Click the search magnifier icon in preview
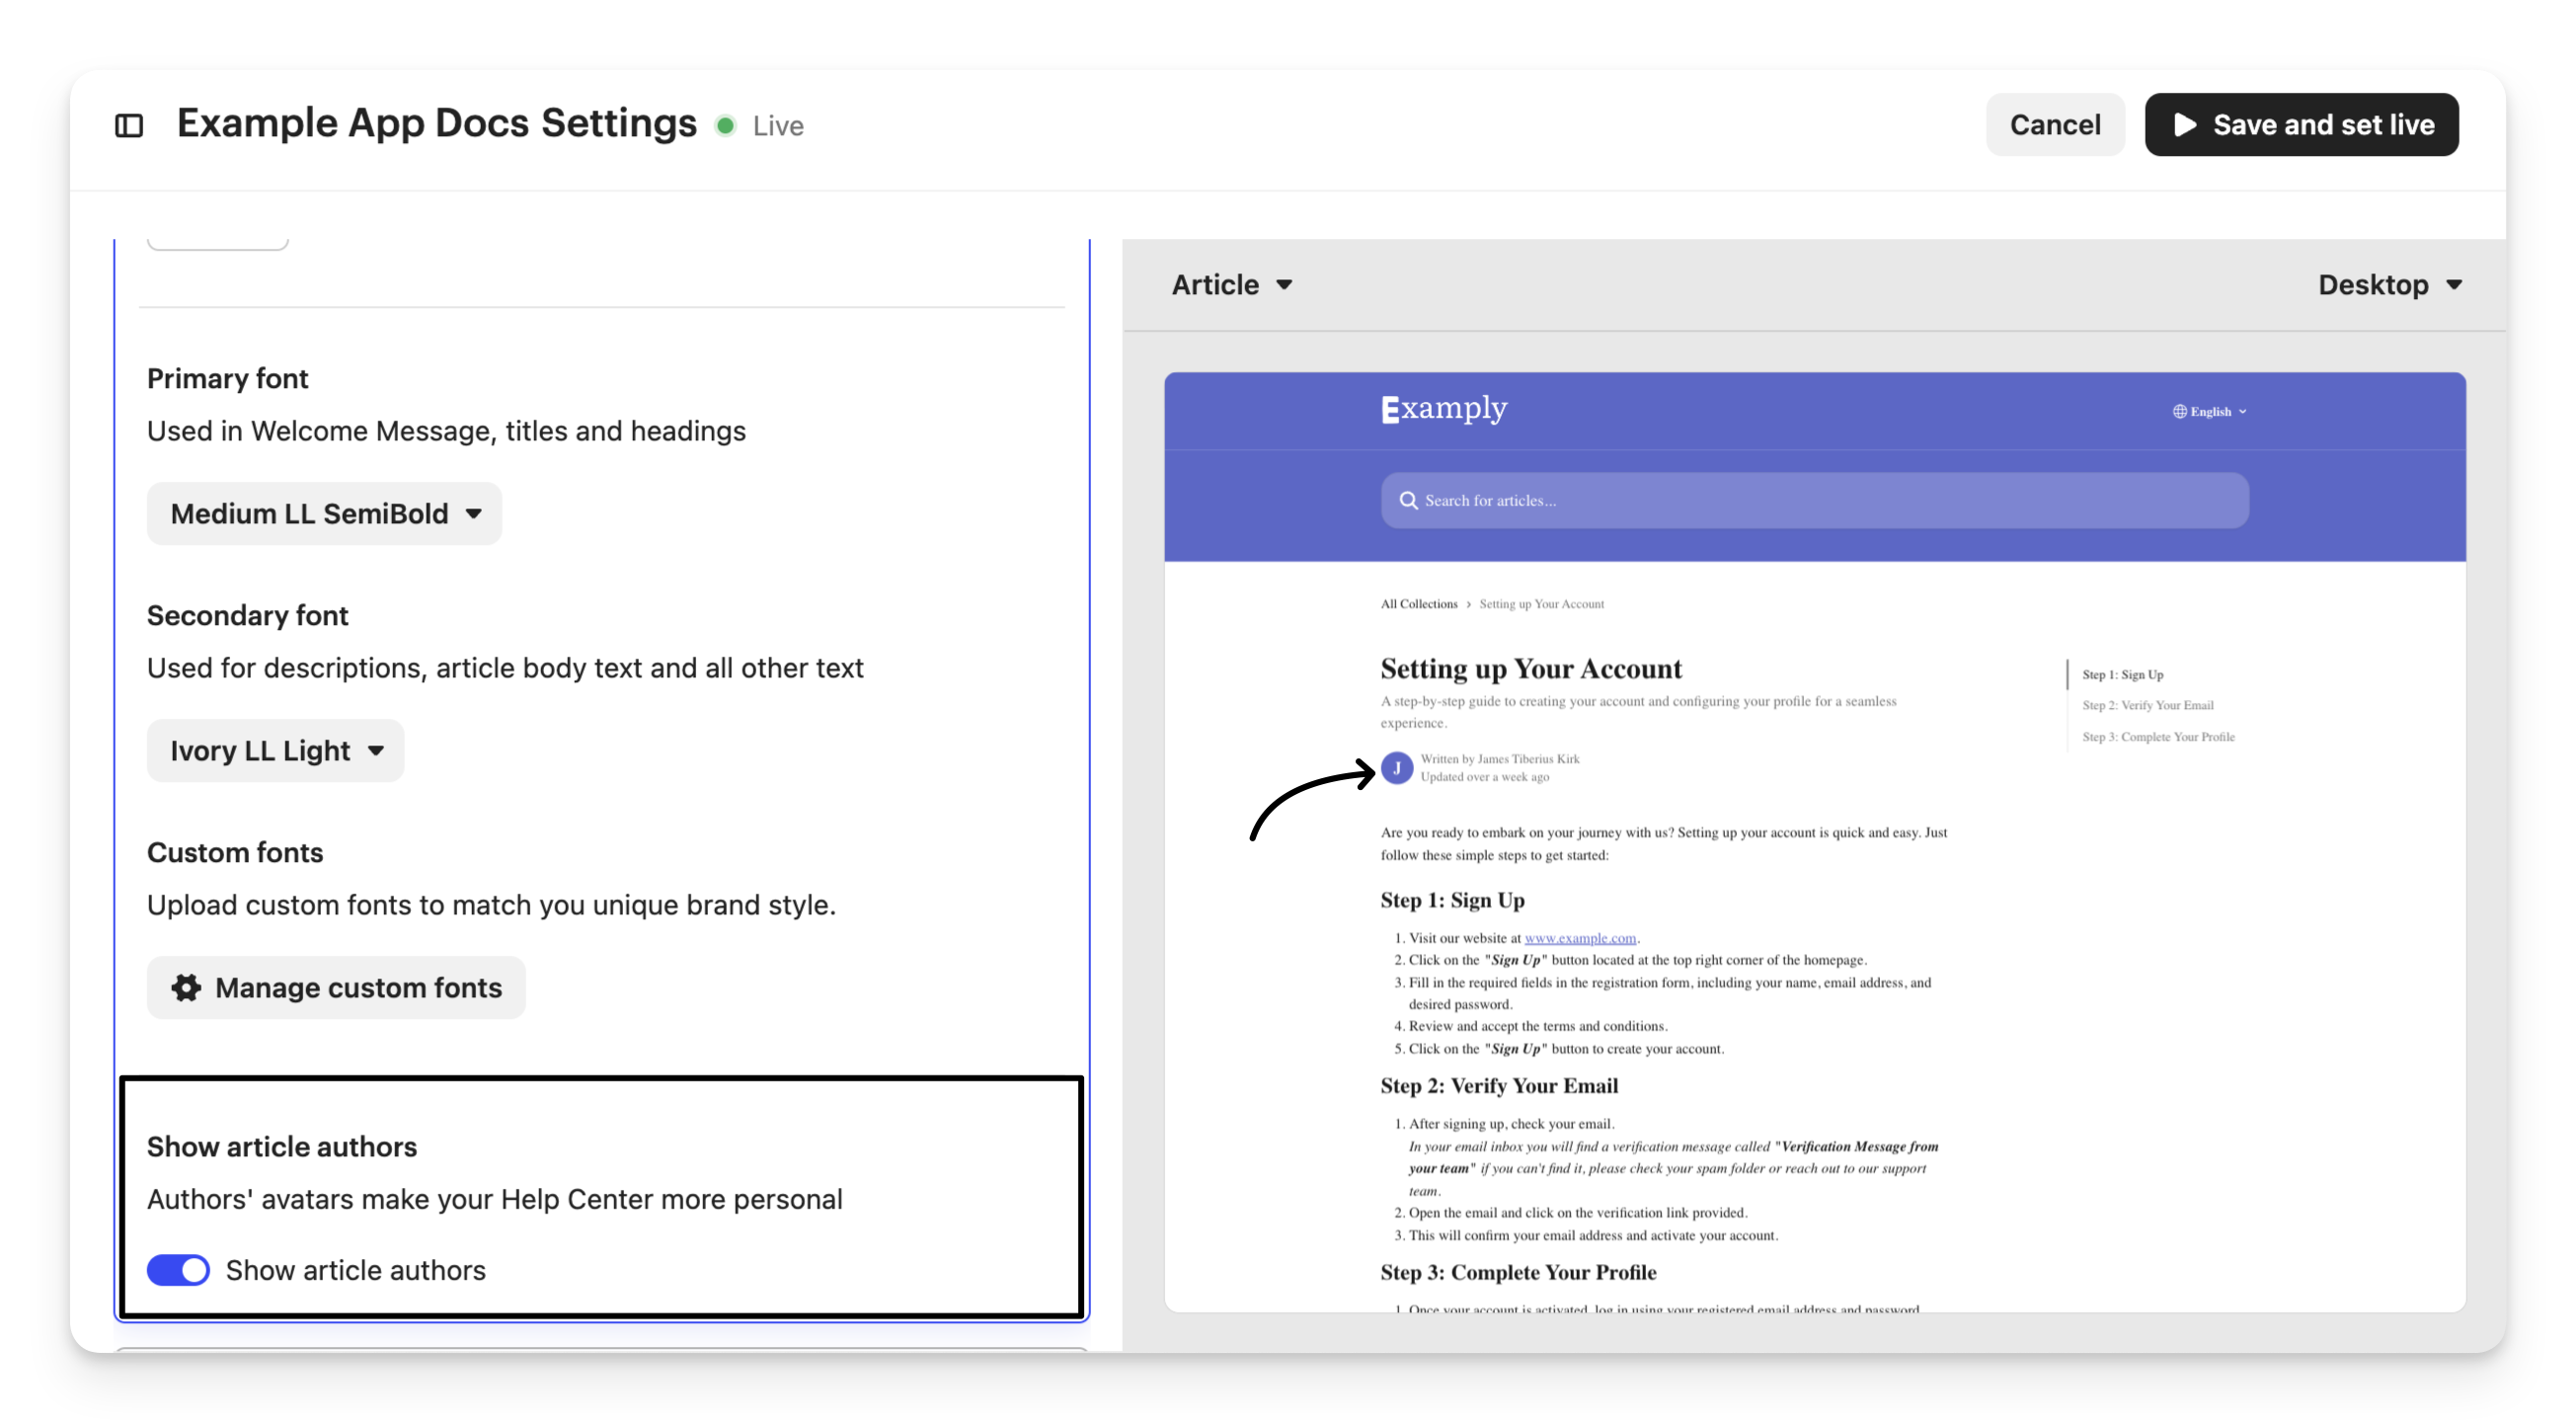This screenshot has height=1423, width=2576. [x=1408, y=501]
